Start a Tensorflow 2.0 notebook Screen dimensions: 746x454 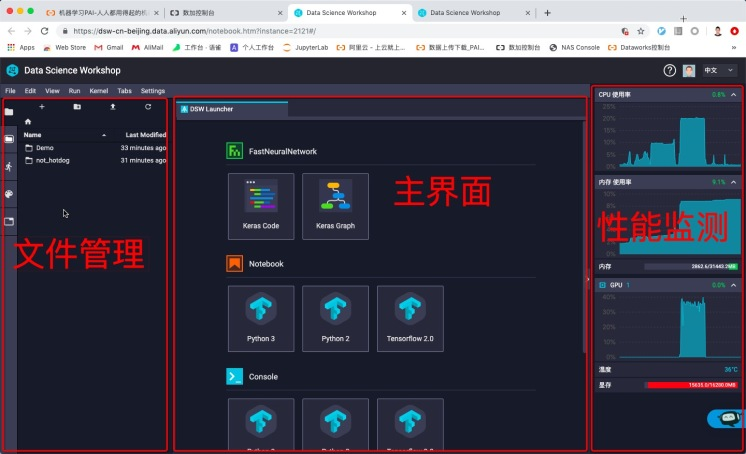click(410, 318)
